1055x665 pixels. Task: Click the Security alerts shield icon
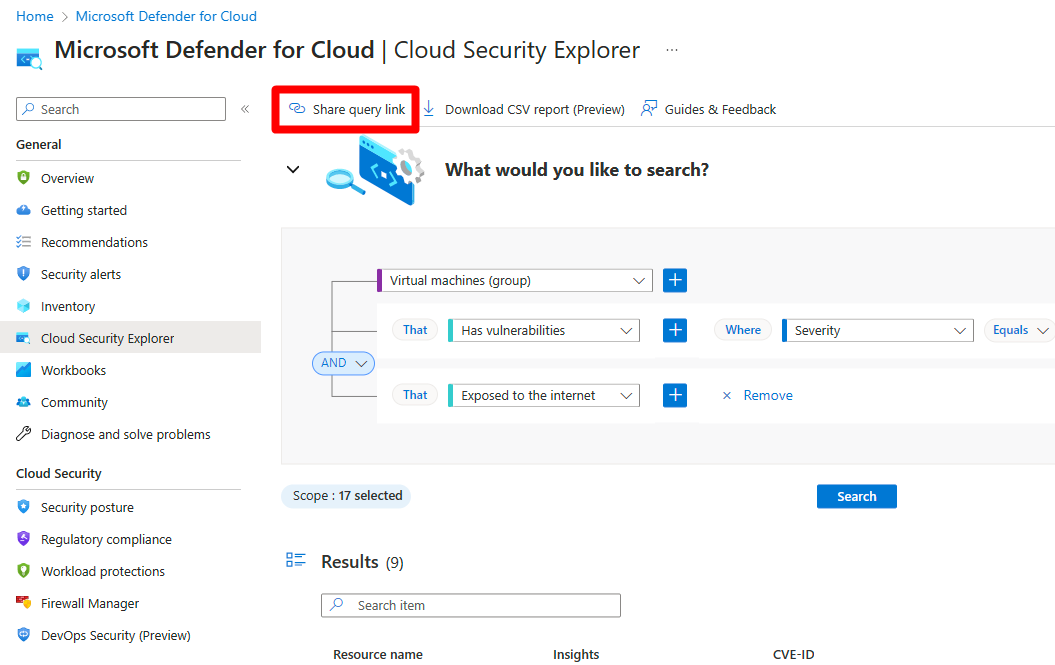pos(24,274)
